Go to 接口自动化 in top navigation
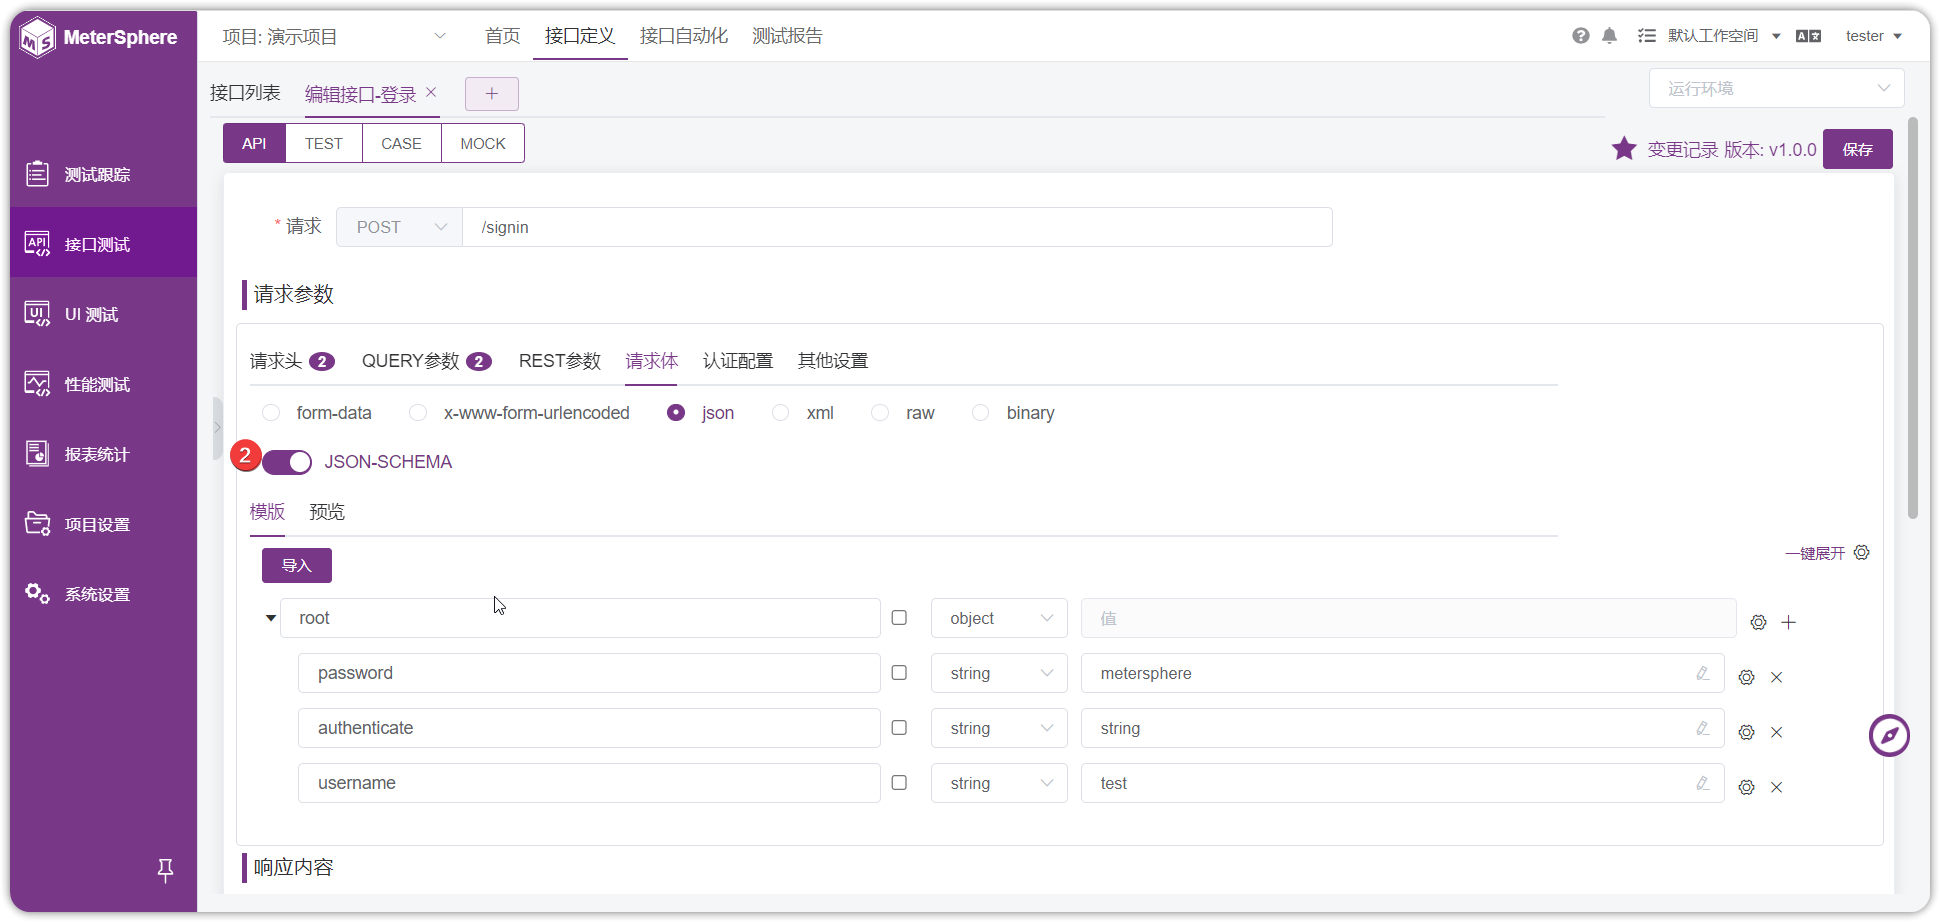Viewport: 1940px width, 922px height. 684,36
